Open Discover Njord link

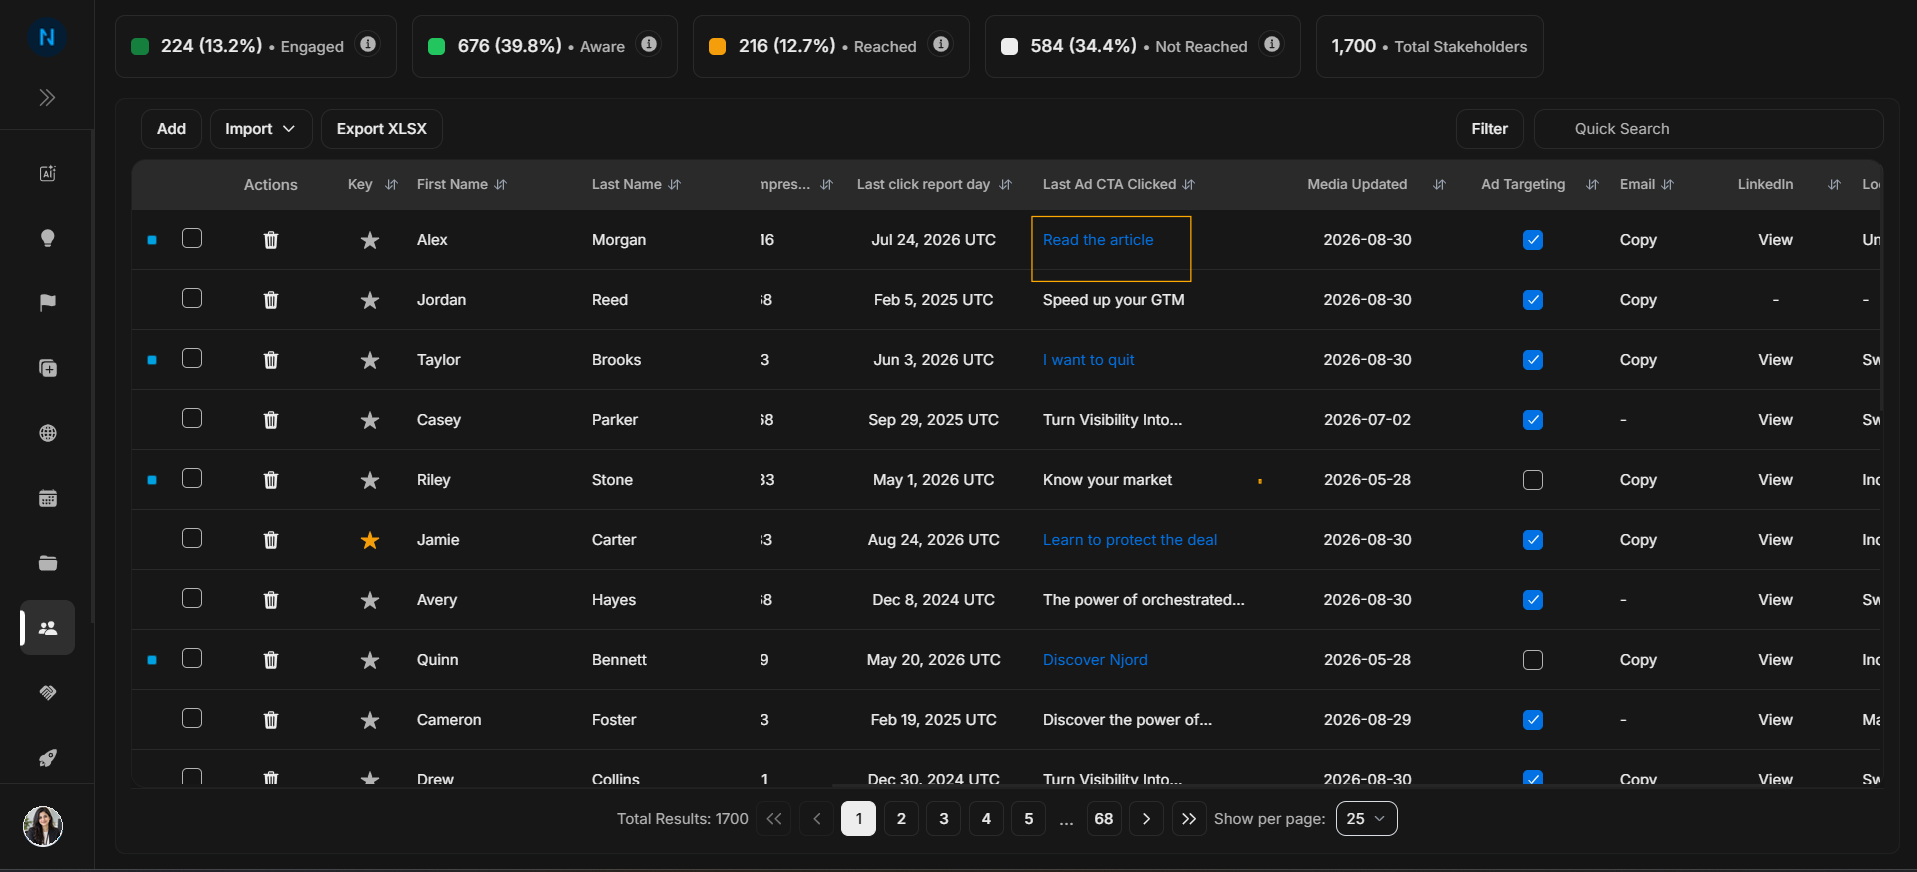coord(1095,660)
